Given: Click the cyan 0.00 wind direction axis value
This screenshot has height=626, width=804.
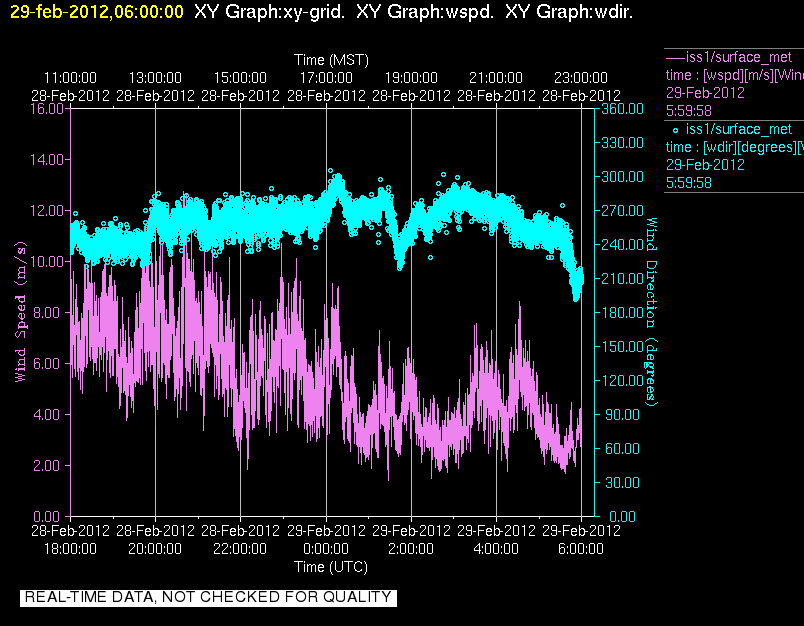Looking at the screenshot, I should 622,516.
